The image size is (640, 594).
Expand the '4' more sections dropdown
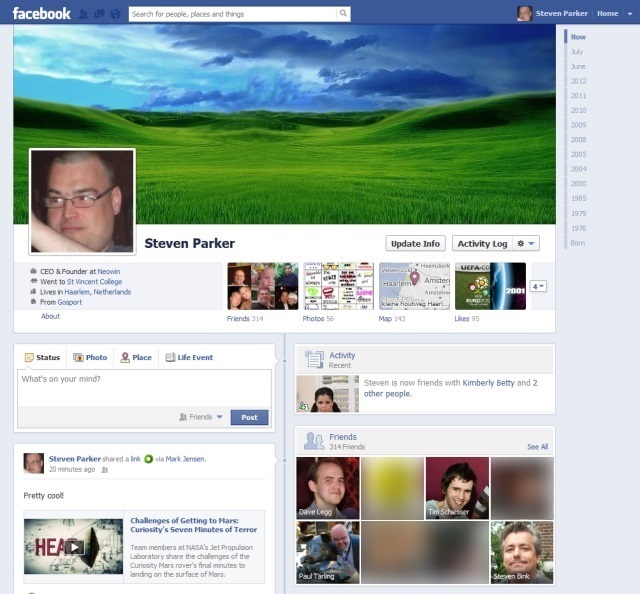pyautogui.click(x=538, y=287)
